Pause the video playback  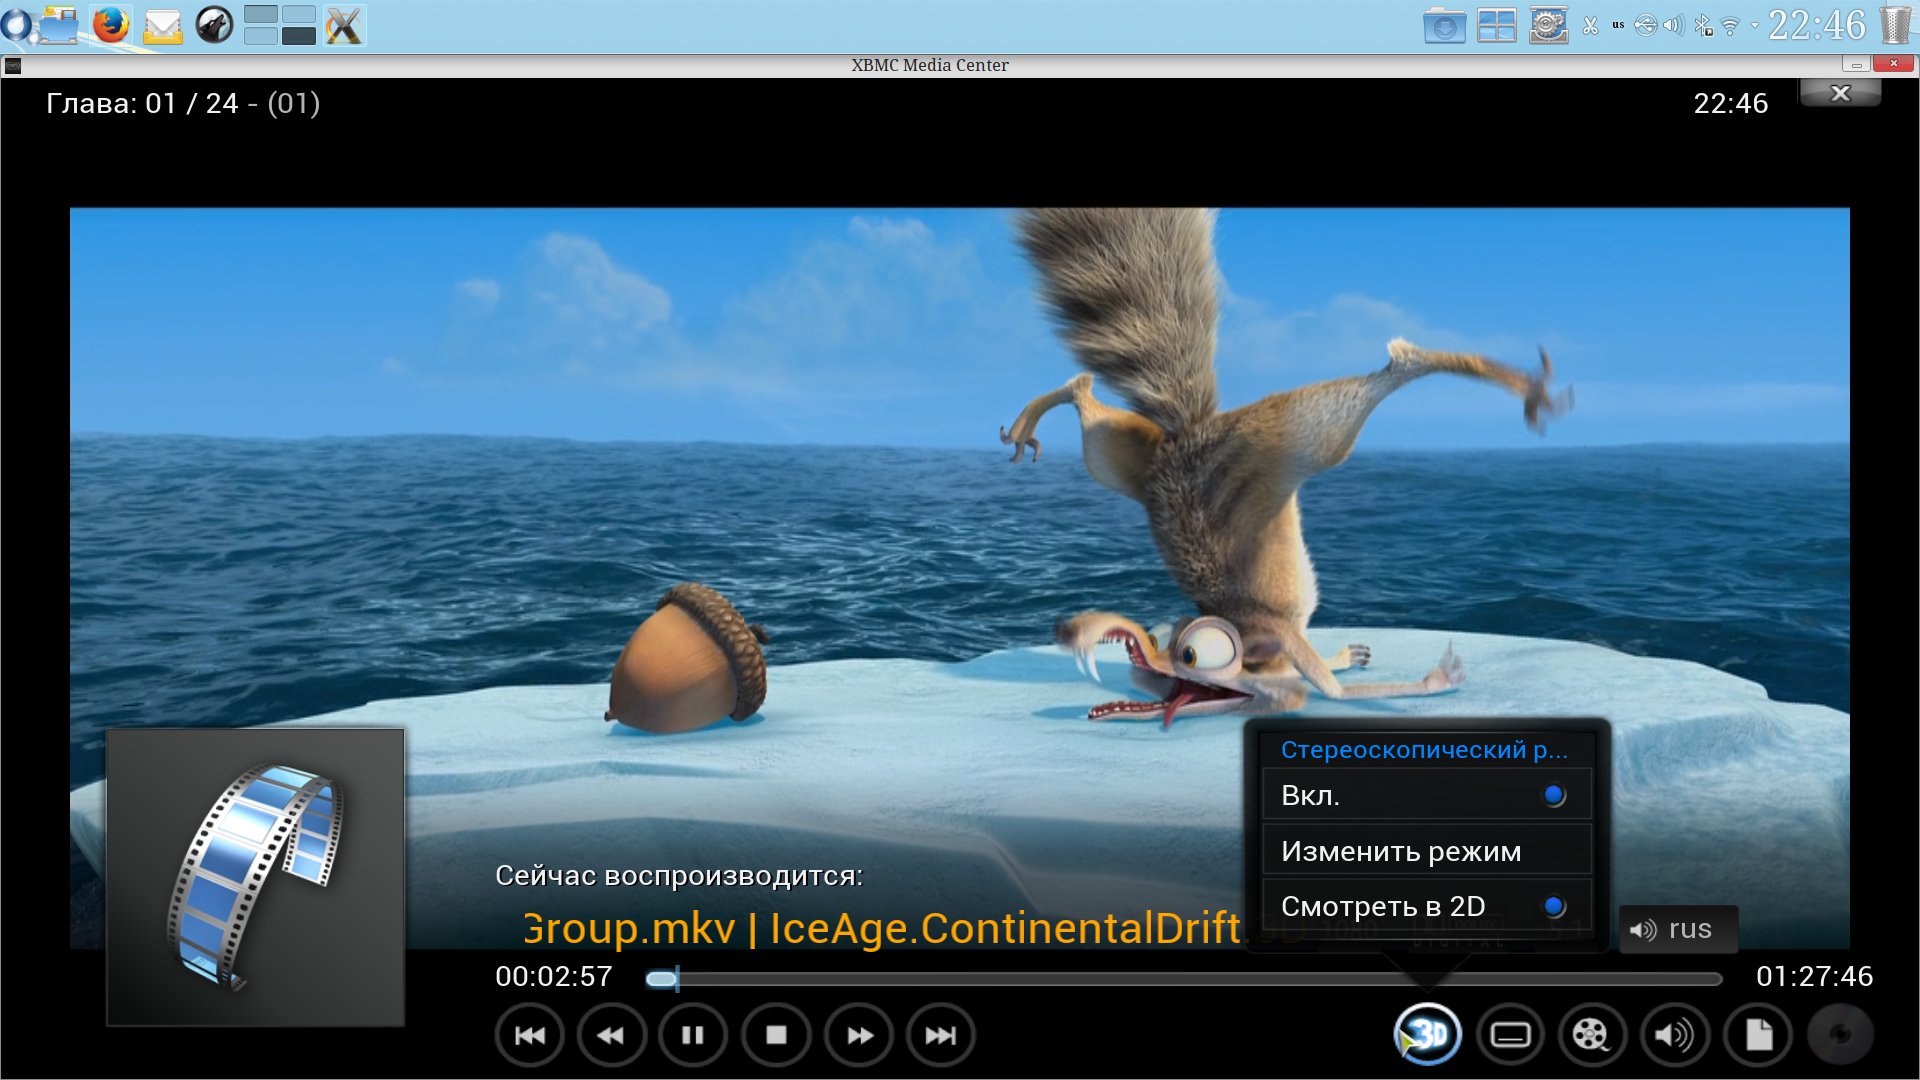pos(693,1035)
